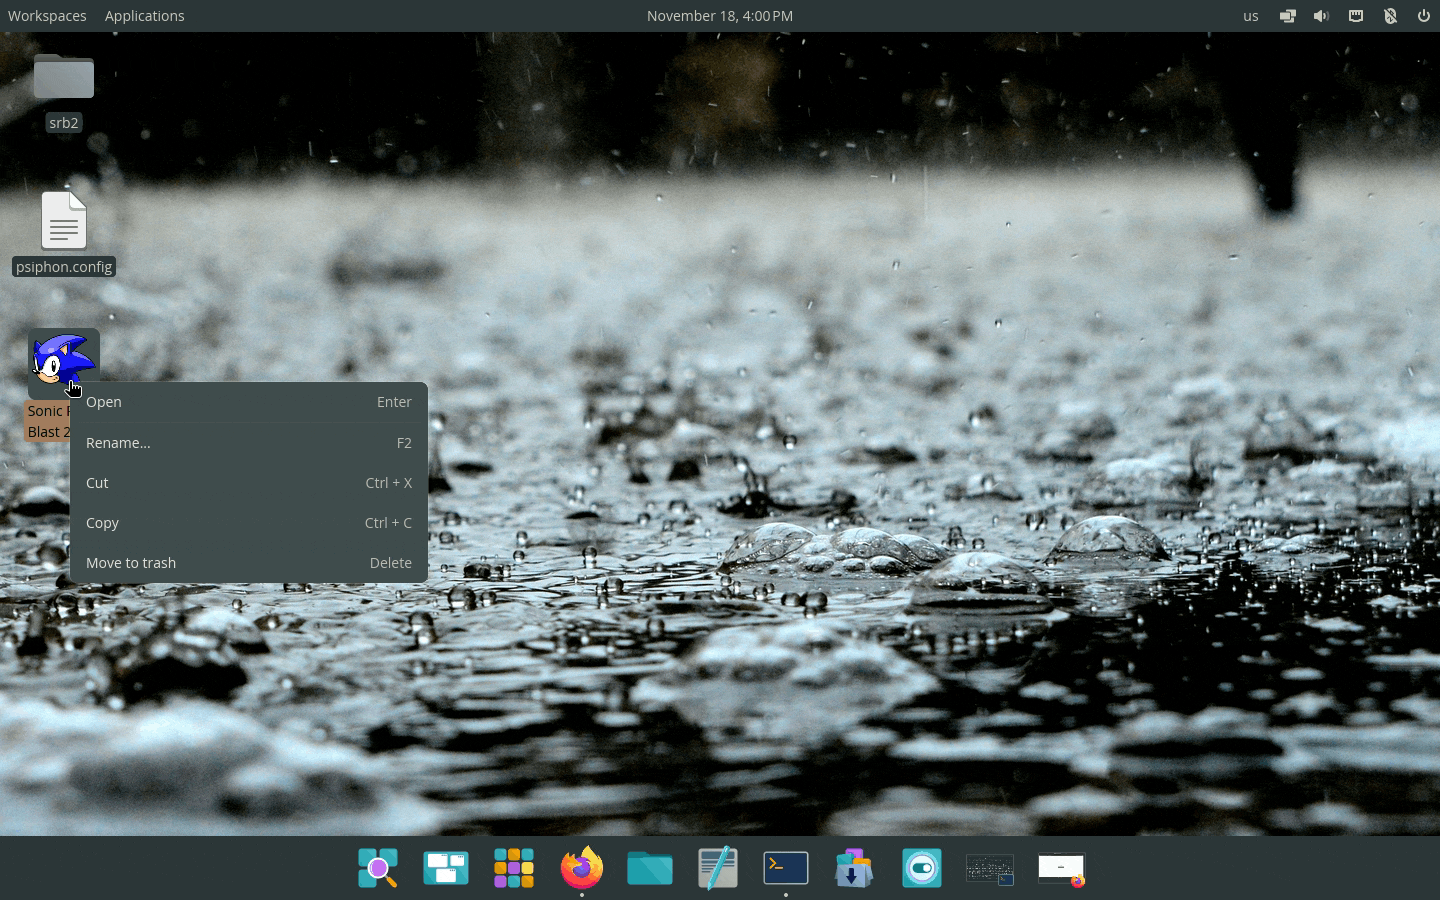Viewport: 1440px width, 900px height.
Task: Open the volume speaker icon in top bar
Action: (x=1322, y=16)
